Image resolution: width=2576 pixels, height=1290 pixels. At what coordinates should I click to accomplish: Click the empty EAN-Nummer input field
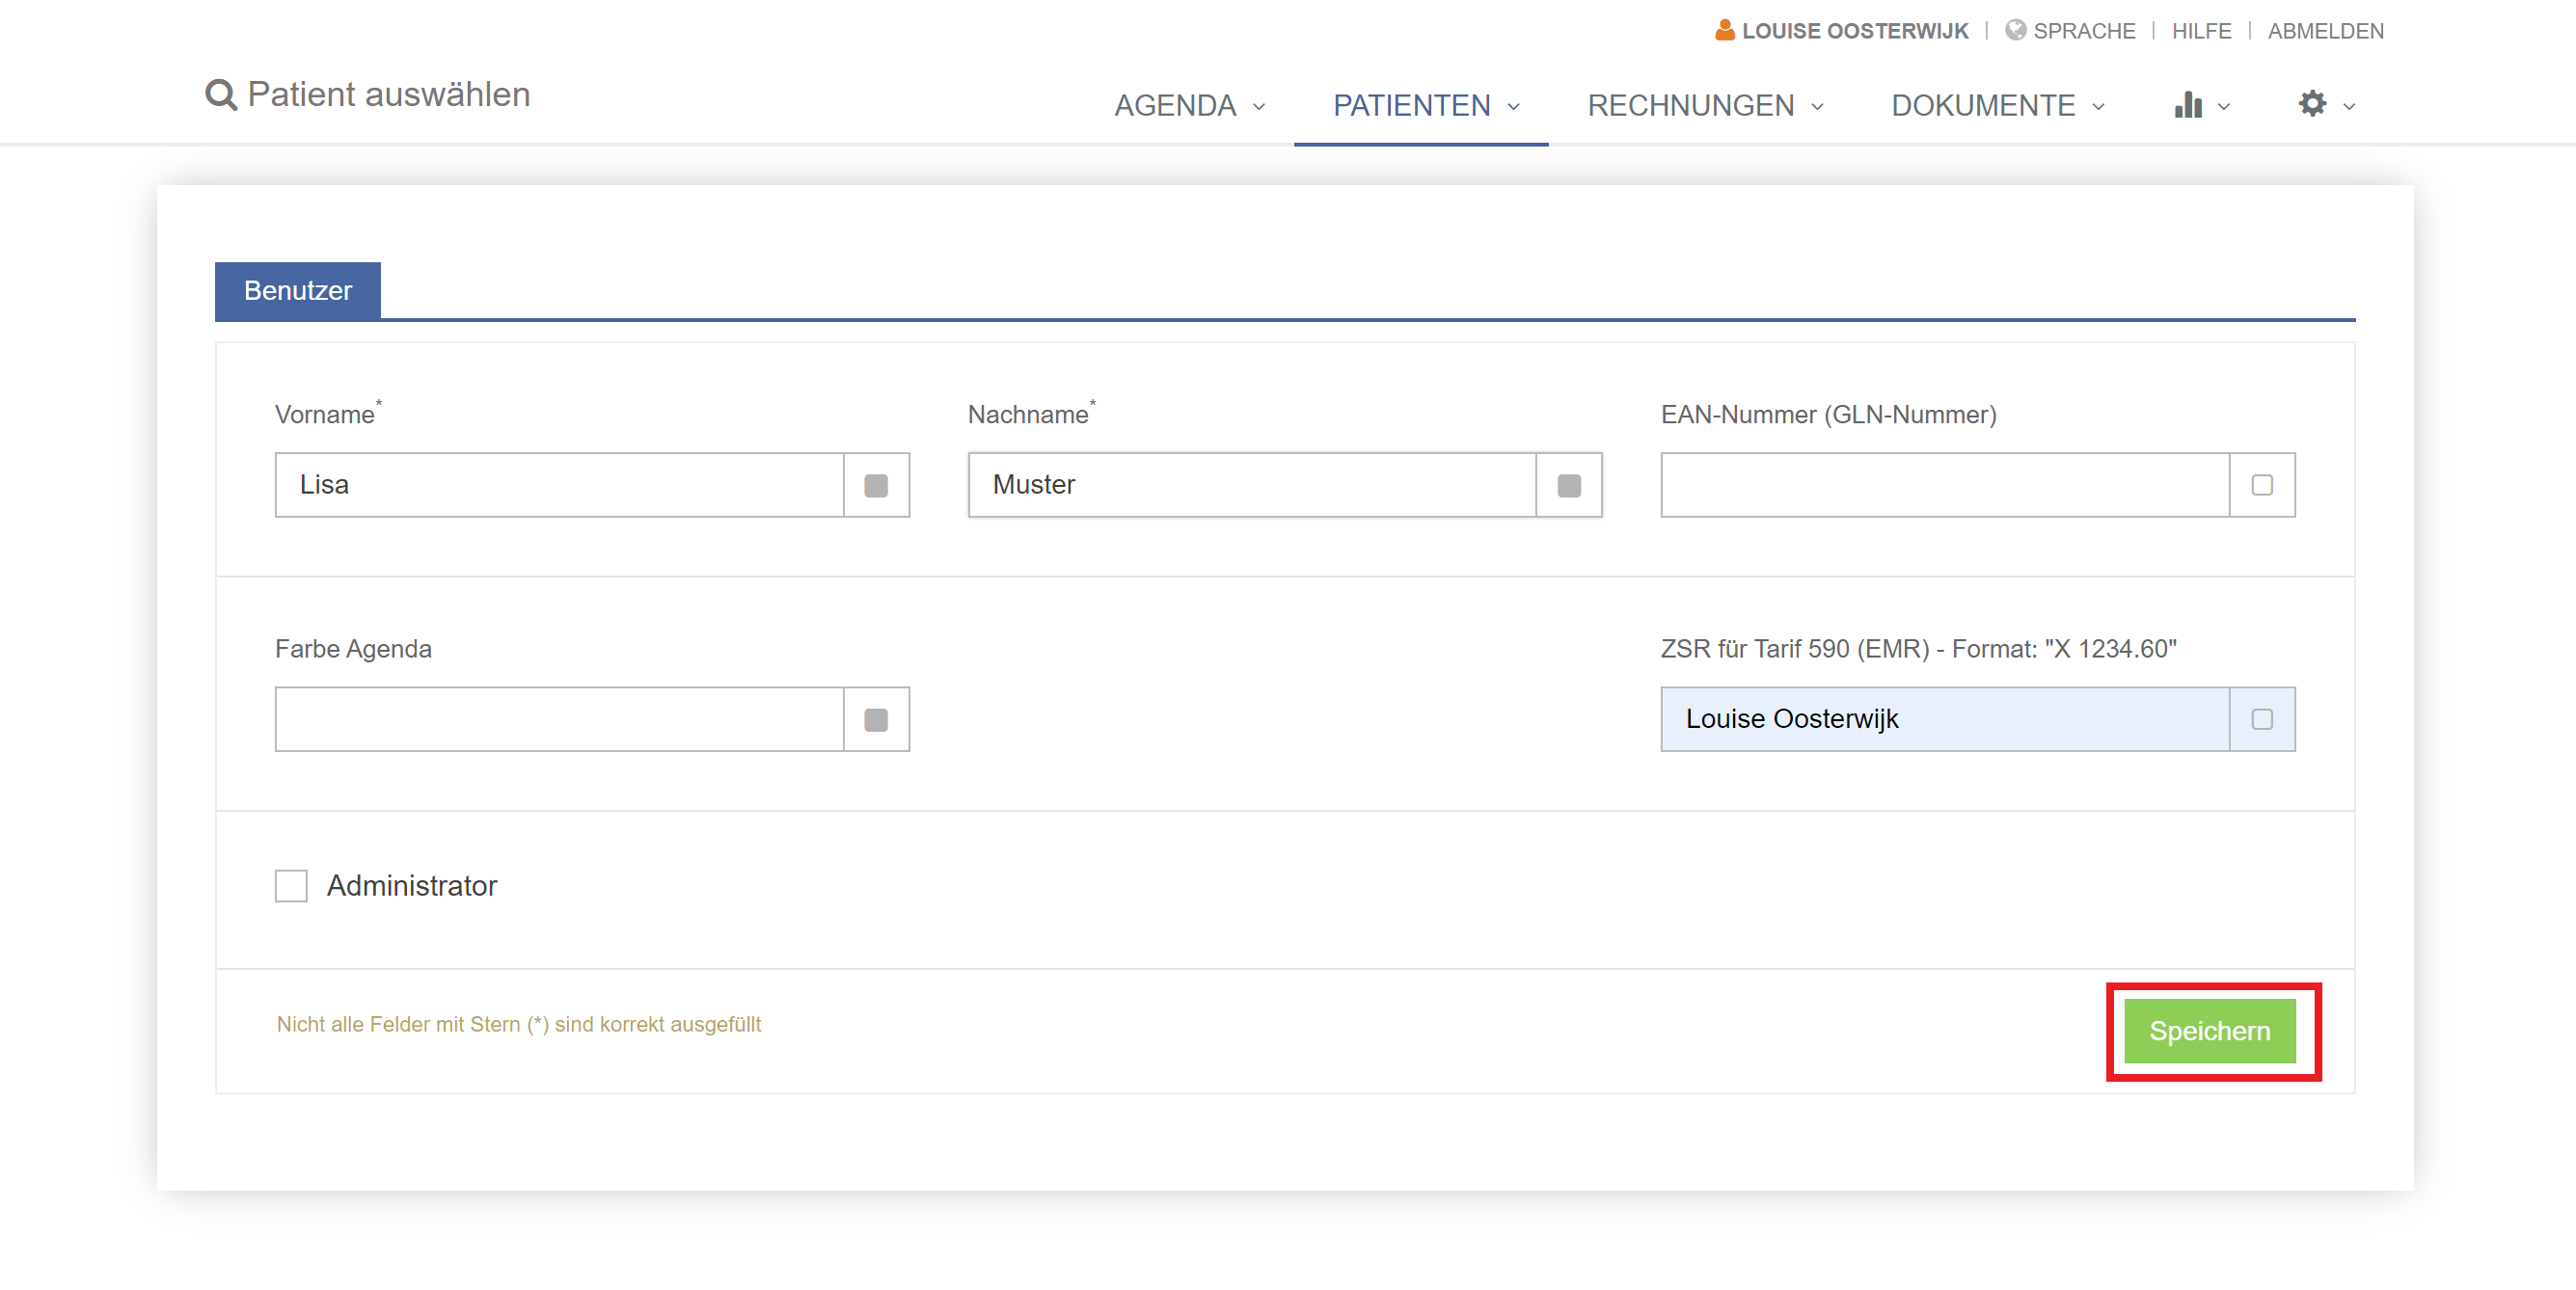(1945, 485)
